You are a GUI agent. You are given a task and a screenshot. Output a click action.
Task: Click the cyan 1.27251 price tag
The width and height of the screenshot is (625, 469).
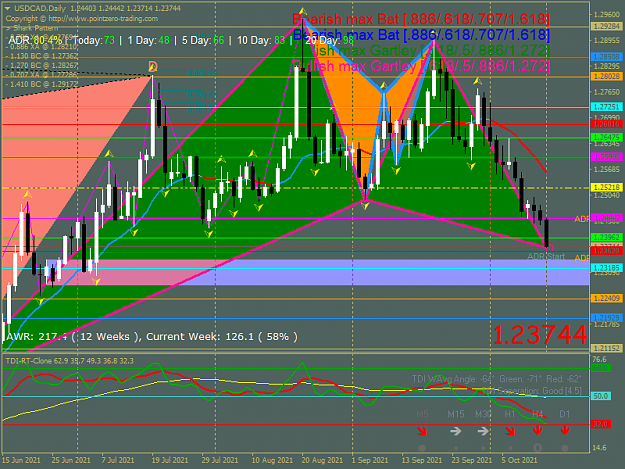pos(606,107)
